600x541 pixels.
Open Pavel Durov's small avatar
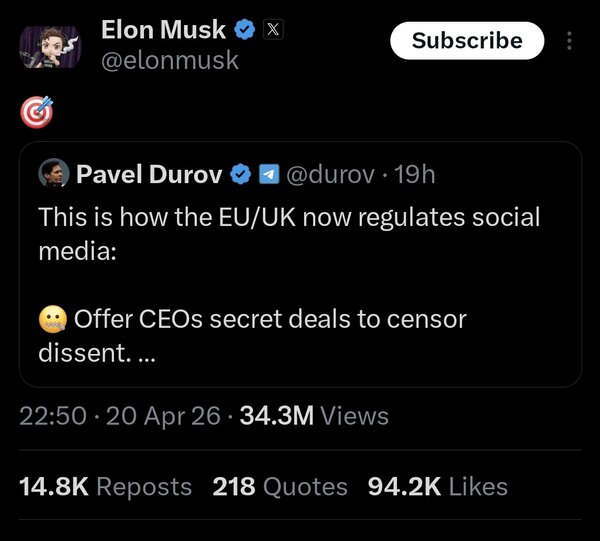point(52,175)
